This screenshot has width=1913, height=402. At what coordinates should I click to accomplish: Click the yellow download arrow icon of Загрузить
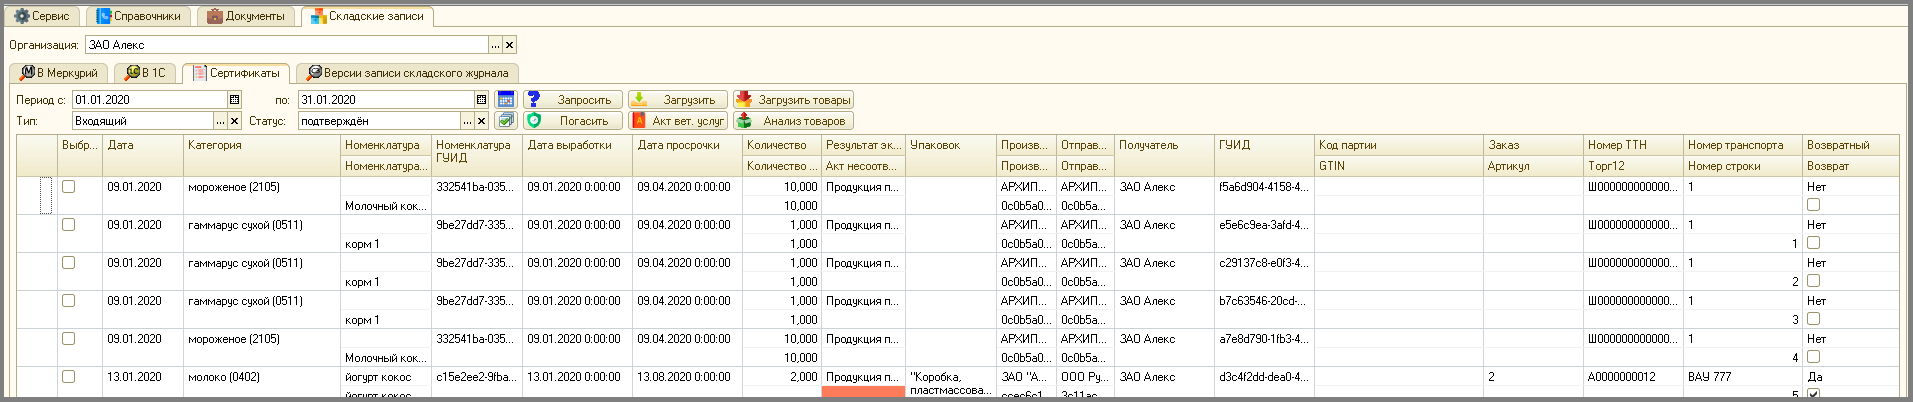[x=639, y=100]
